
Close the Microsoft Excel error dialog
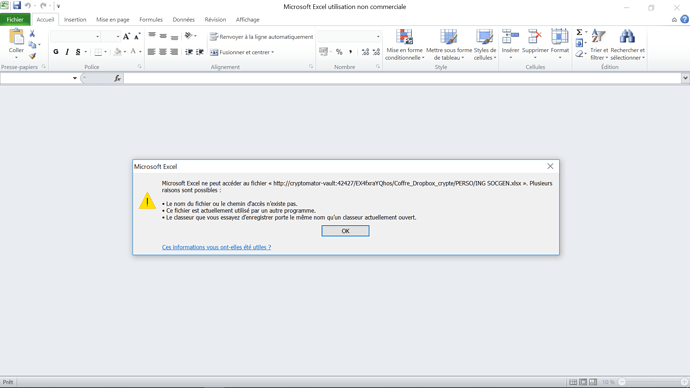pos(550,166)
